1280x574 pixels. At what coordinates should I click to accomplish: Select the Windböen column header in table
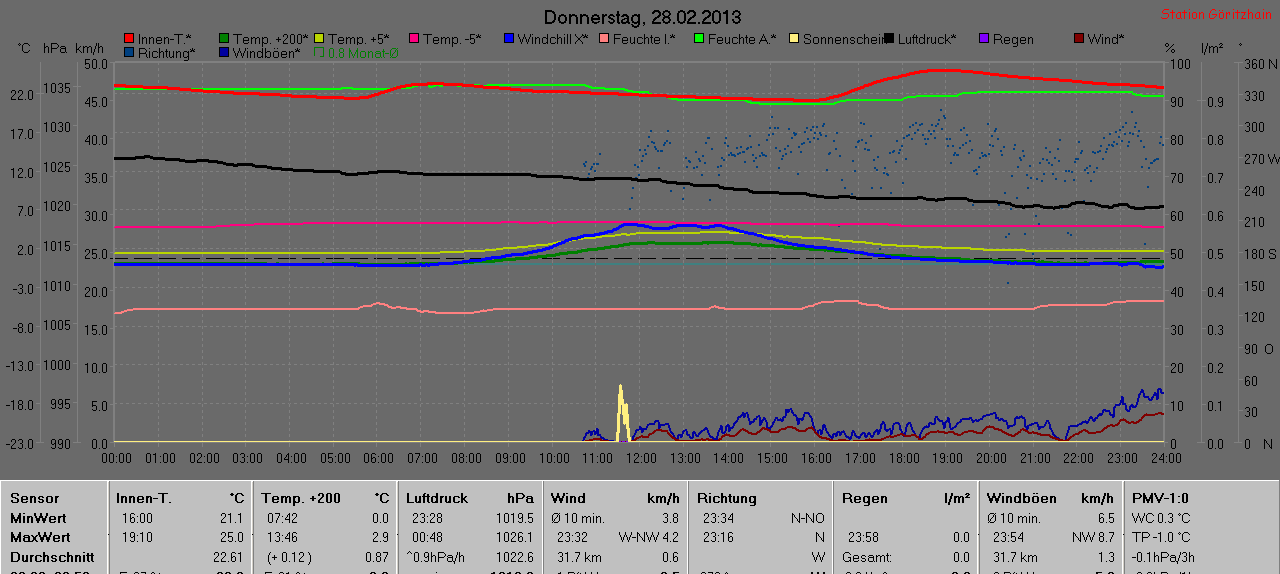coord(1020,498)
